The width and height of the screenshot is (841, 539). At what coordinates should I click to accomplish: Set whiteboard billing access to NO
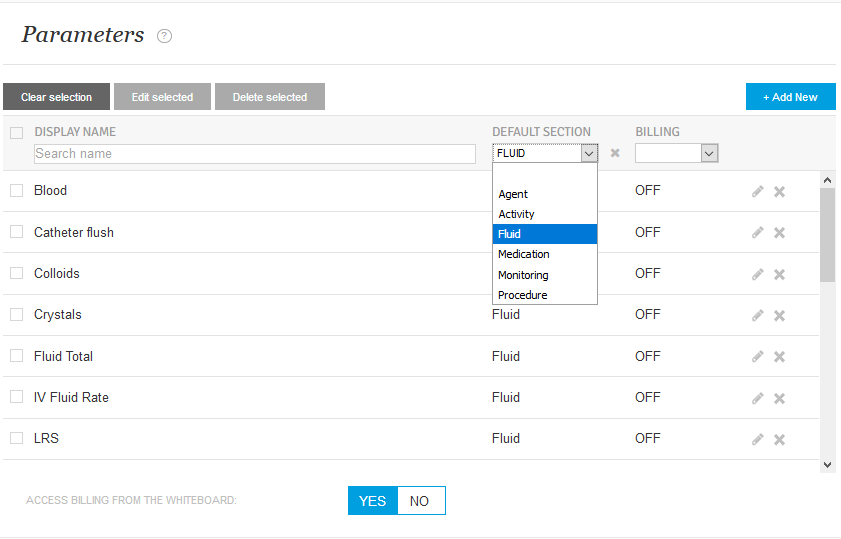click(x=421, y=501)
